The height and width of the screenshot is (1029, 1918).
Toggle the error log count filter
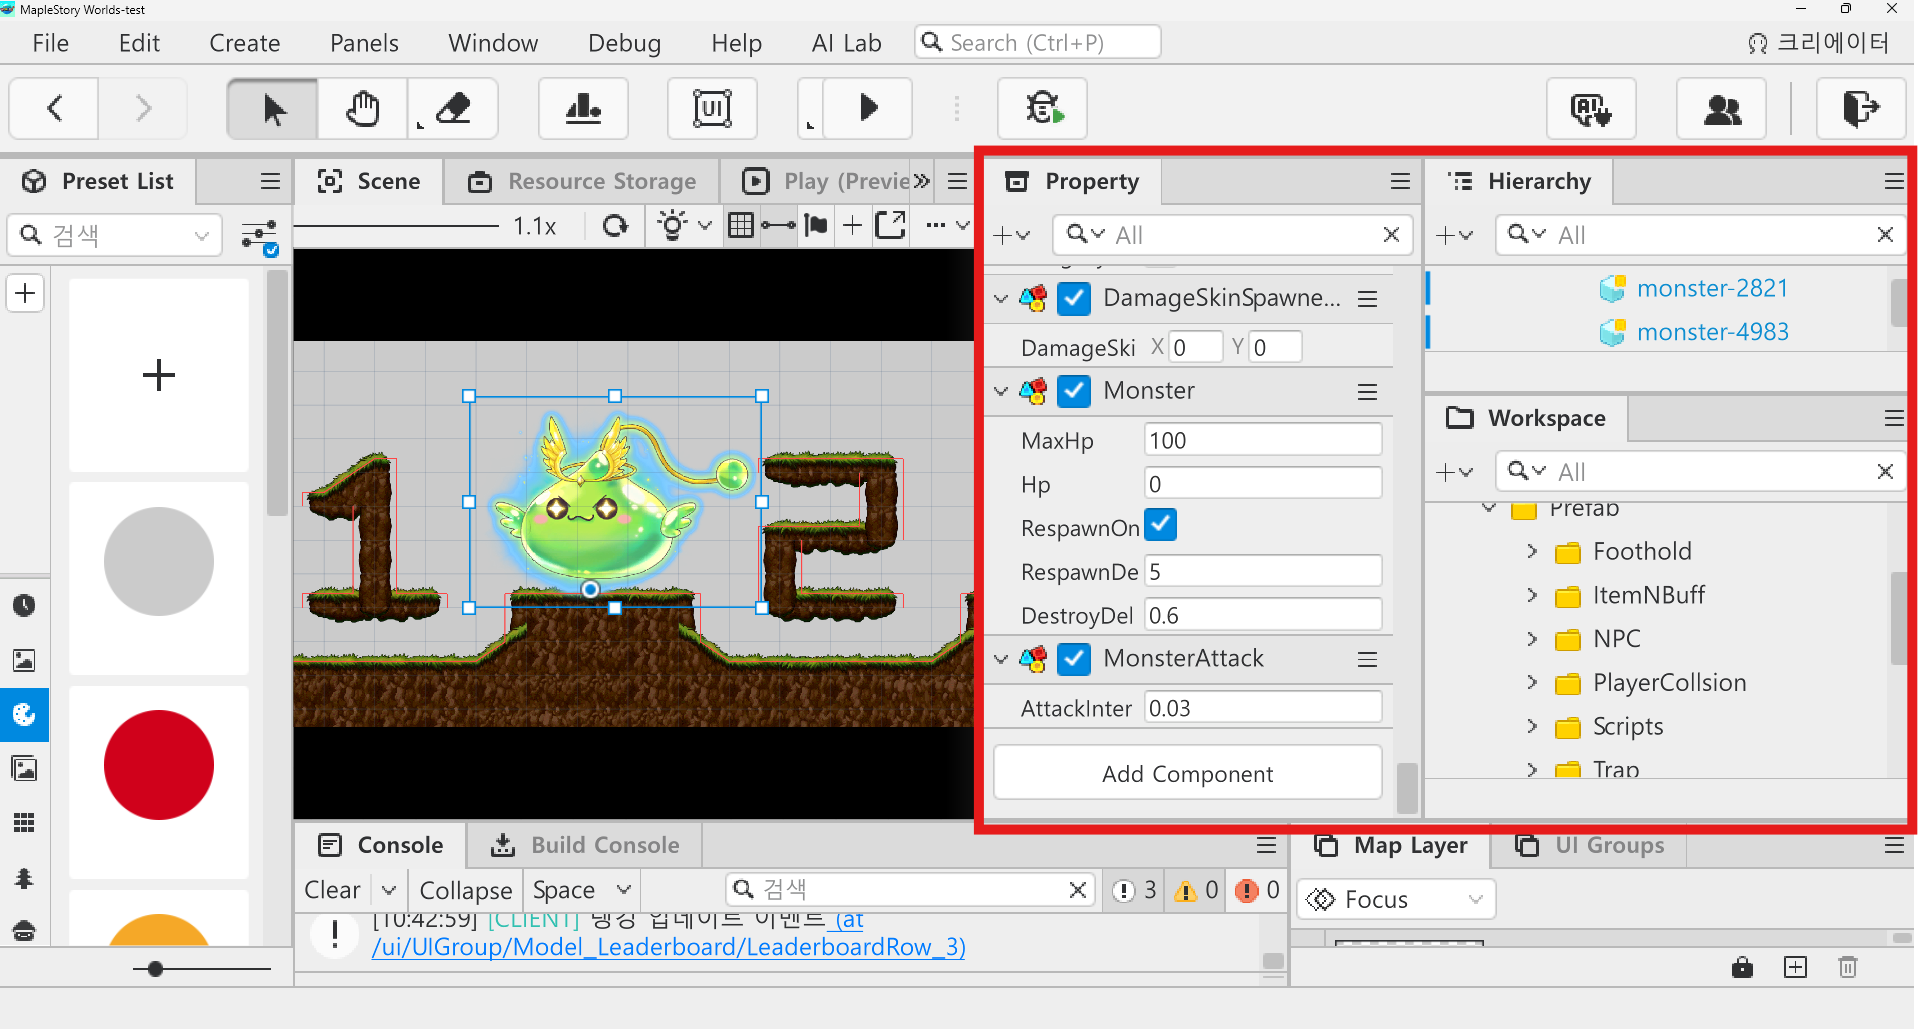[x=1258, y=890]
